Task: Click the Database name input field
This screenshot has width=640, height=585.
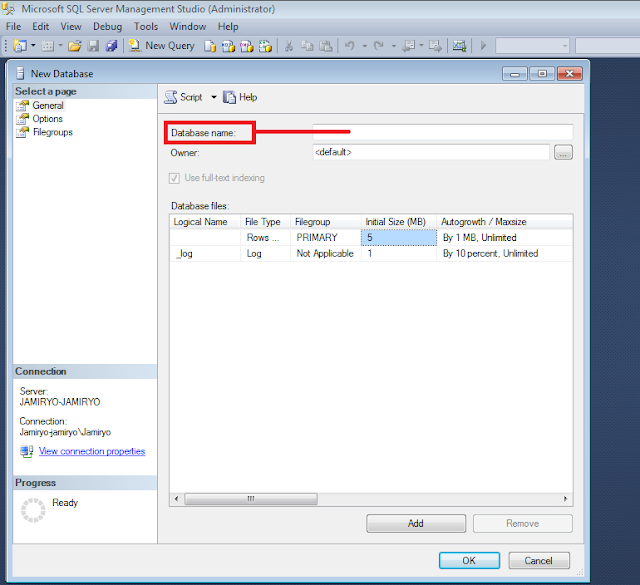Action: pyautogui.click(x=442, y=132)
